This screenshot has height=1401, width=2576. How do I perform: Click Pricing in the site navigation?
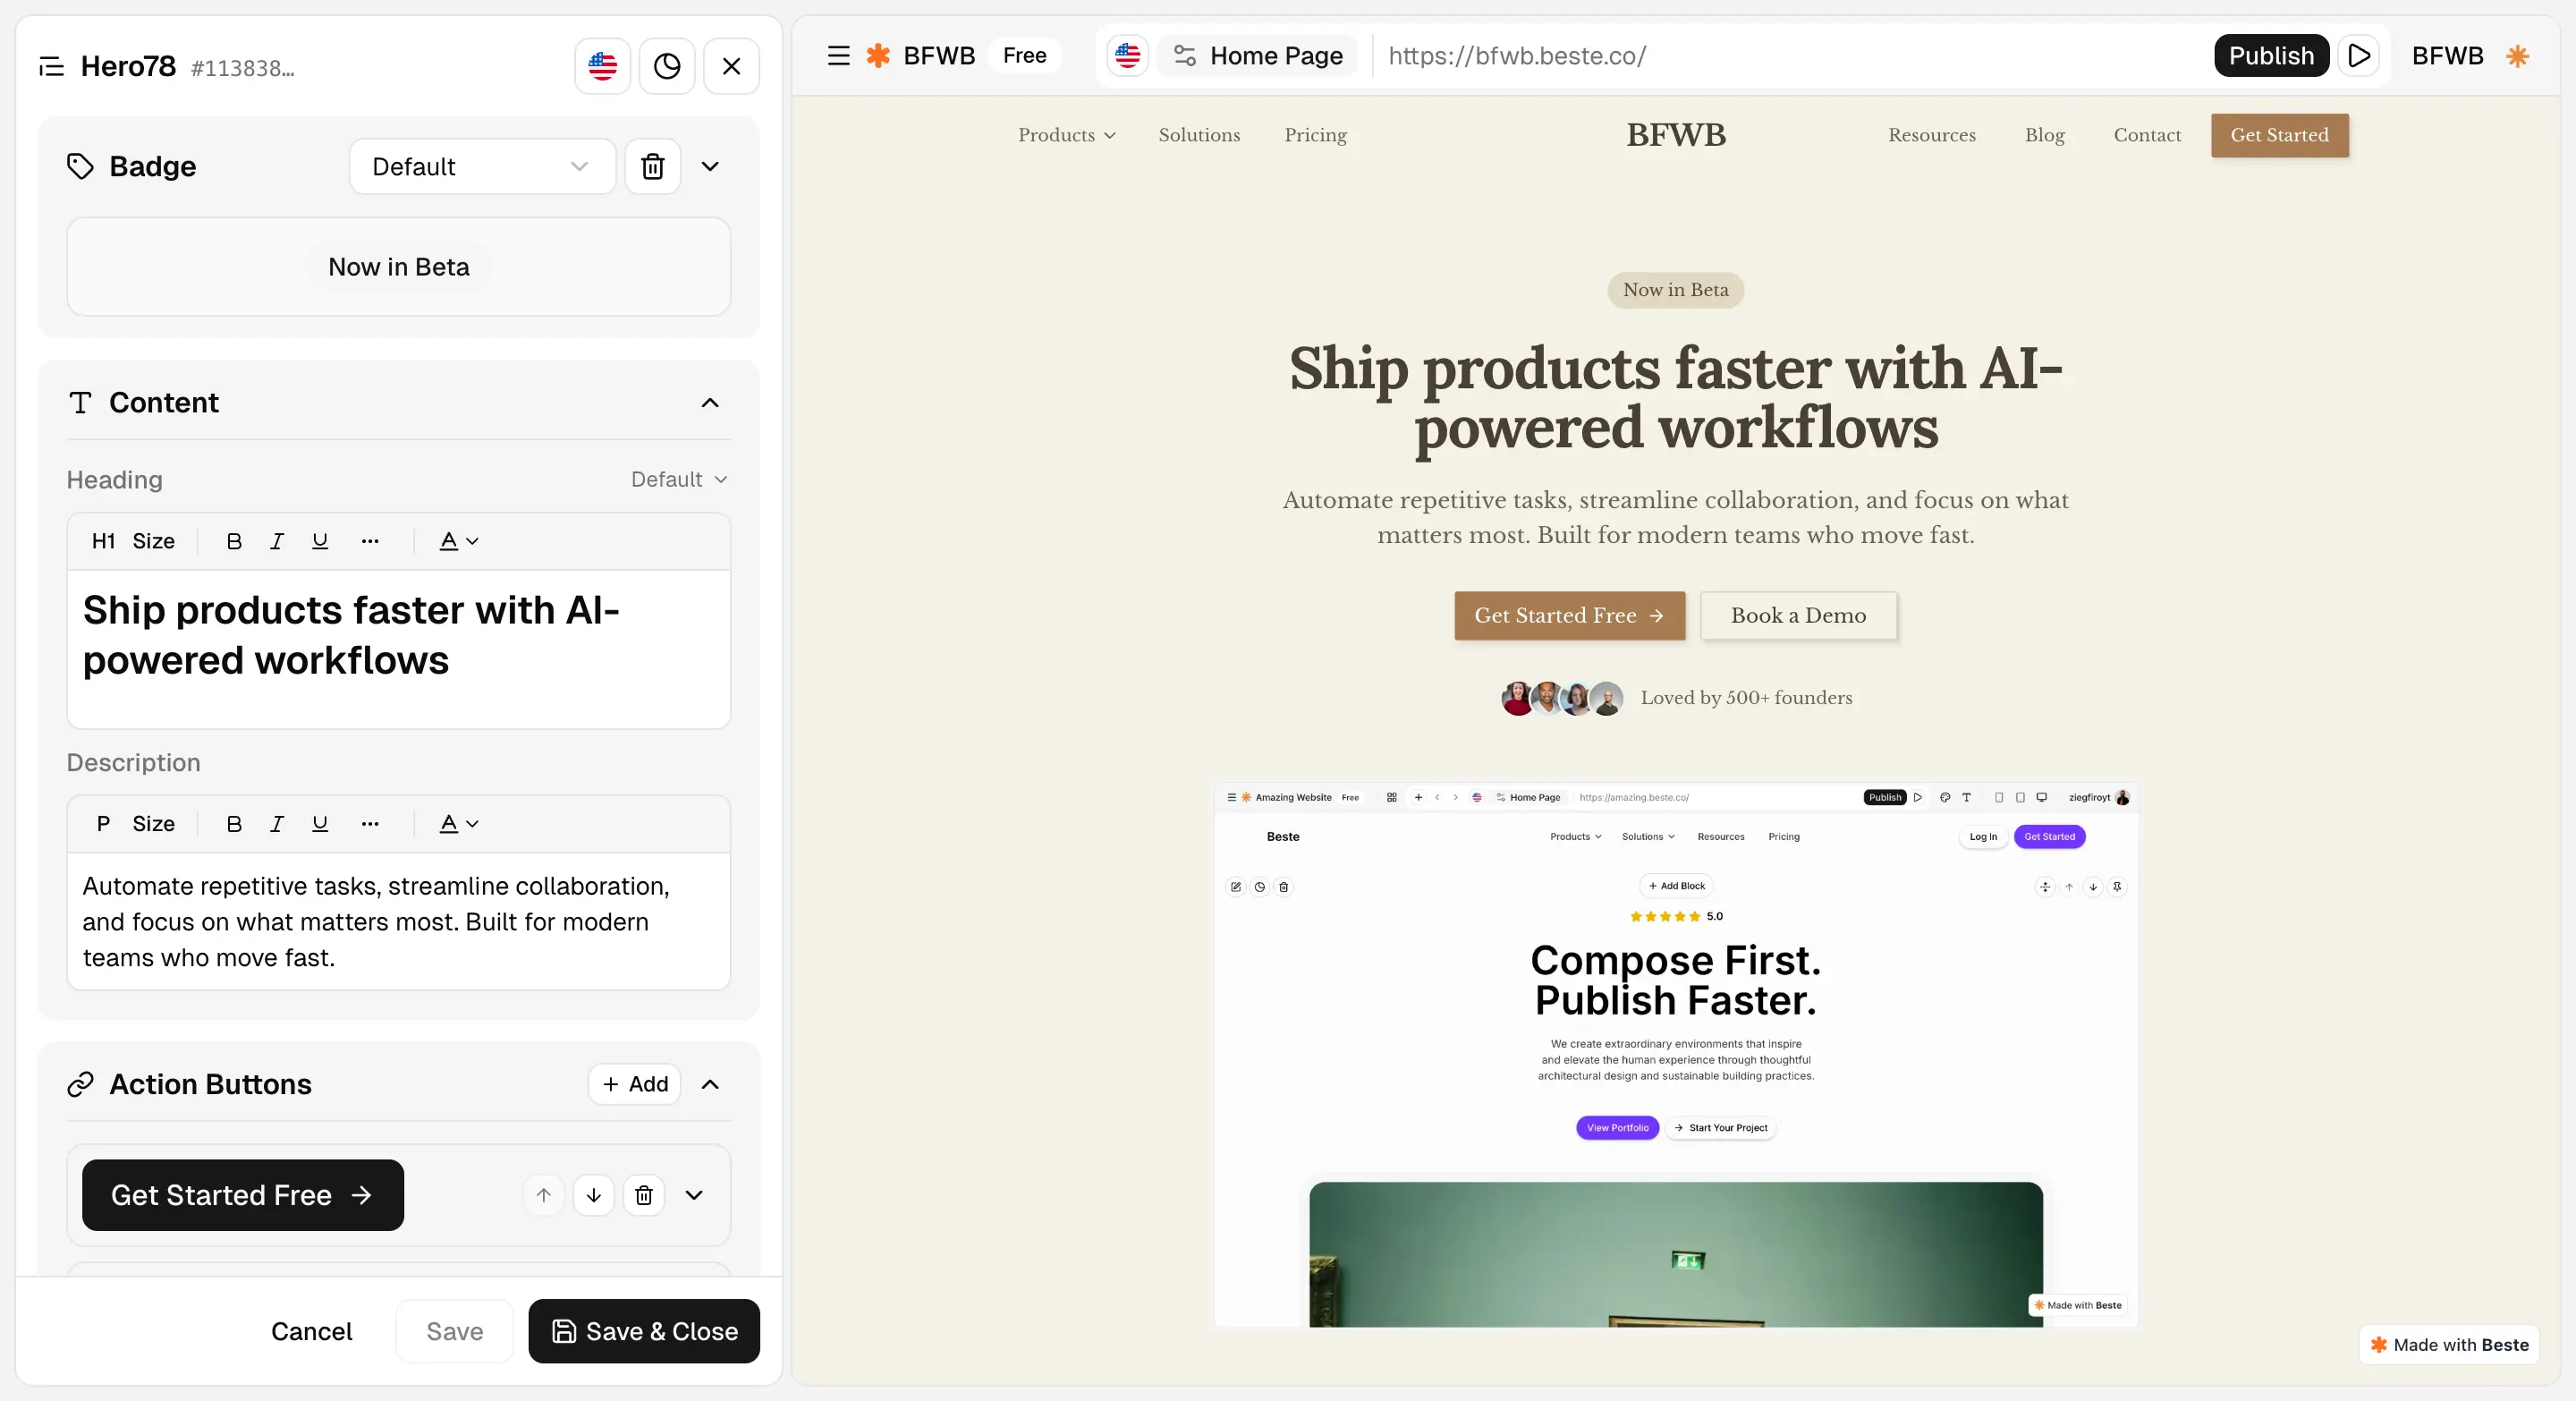click(x=1315, y=135)
